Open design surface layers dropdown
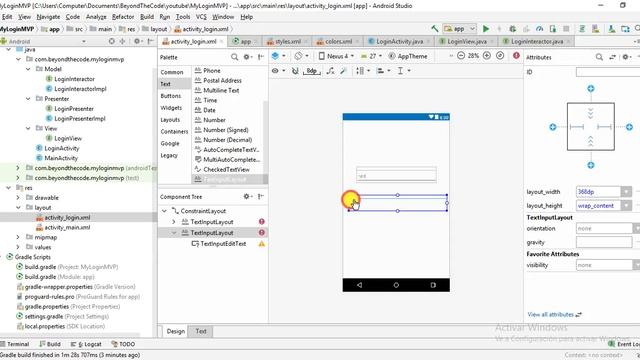640x360 pixels. pyautogui.click(x=278, y=56)
